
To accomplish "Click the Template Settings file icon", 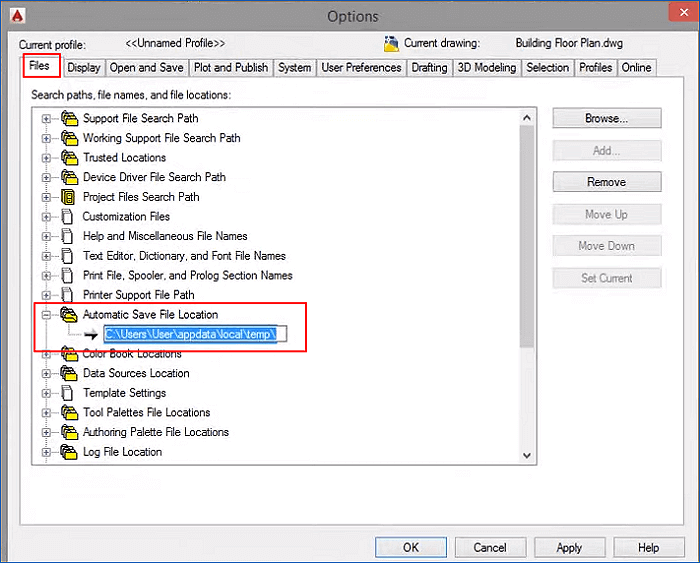I will pyautogui.click(x=68, y=393).
